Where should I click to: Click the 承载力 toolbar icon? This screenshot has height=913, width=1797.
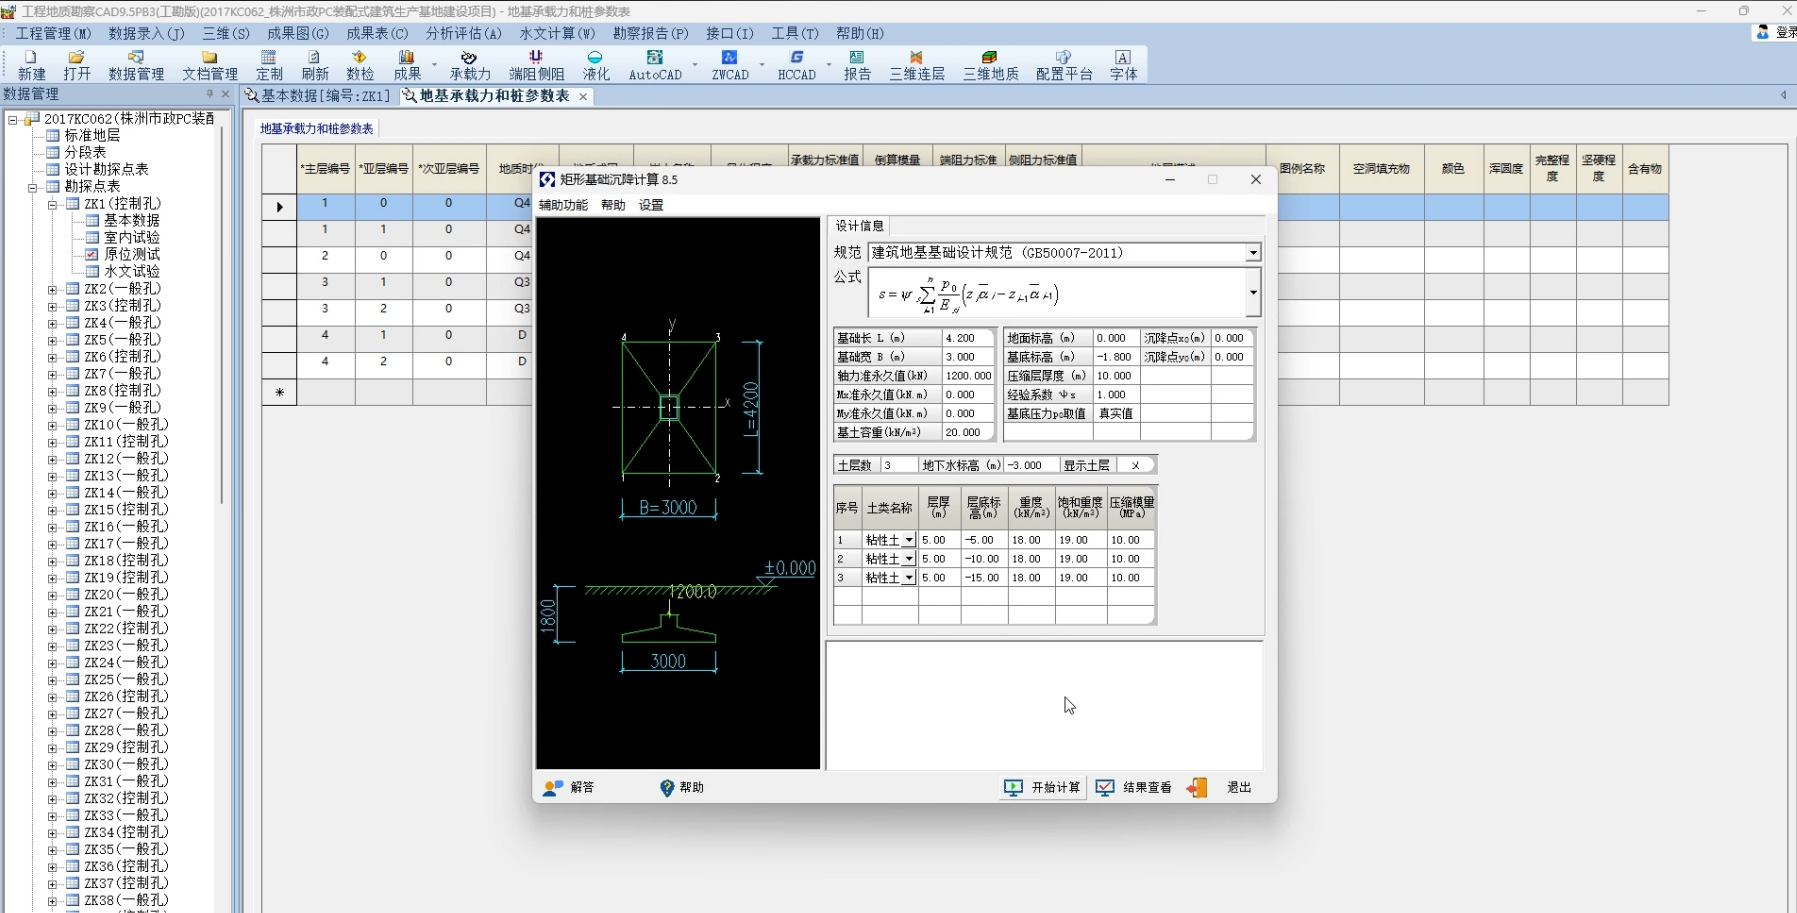click(x=469, y=64)
